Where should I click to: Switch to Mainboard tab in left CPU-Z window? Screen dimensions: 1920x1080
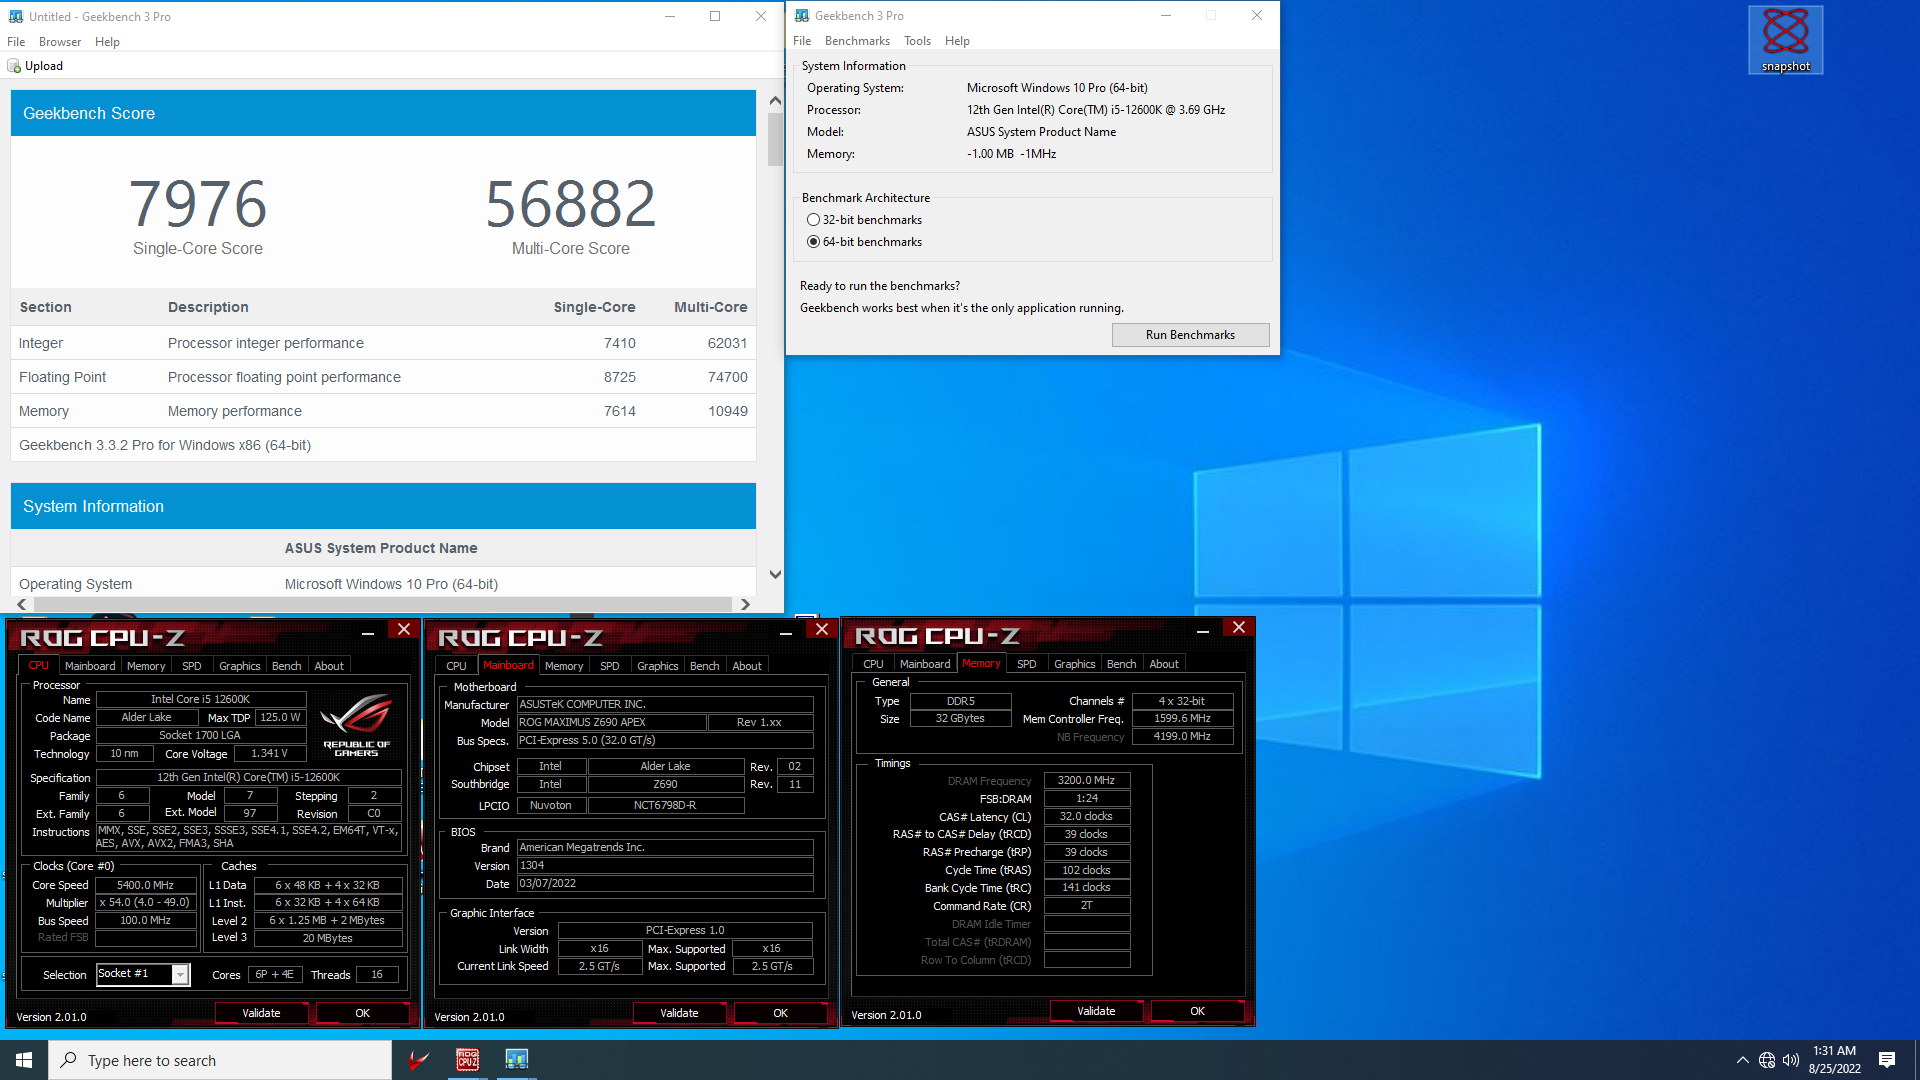pos(90,666)
